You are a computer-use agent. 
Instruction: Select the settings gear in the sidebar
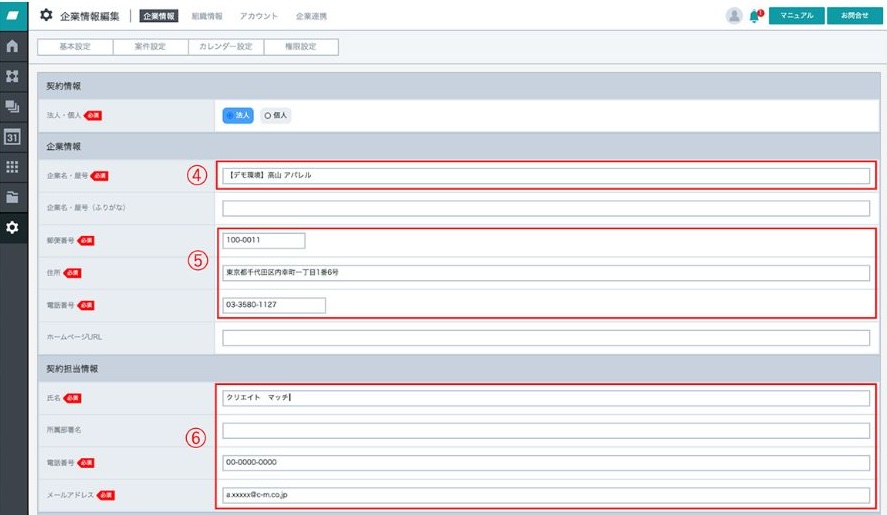point(13,228)
